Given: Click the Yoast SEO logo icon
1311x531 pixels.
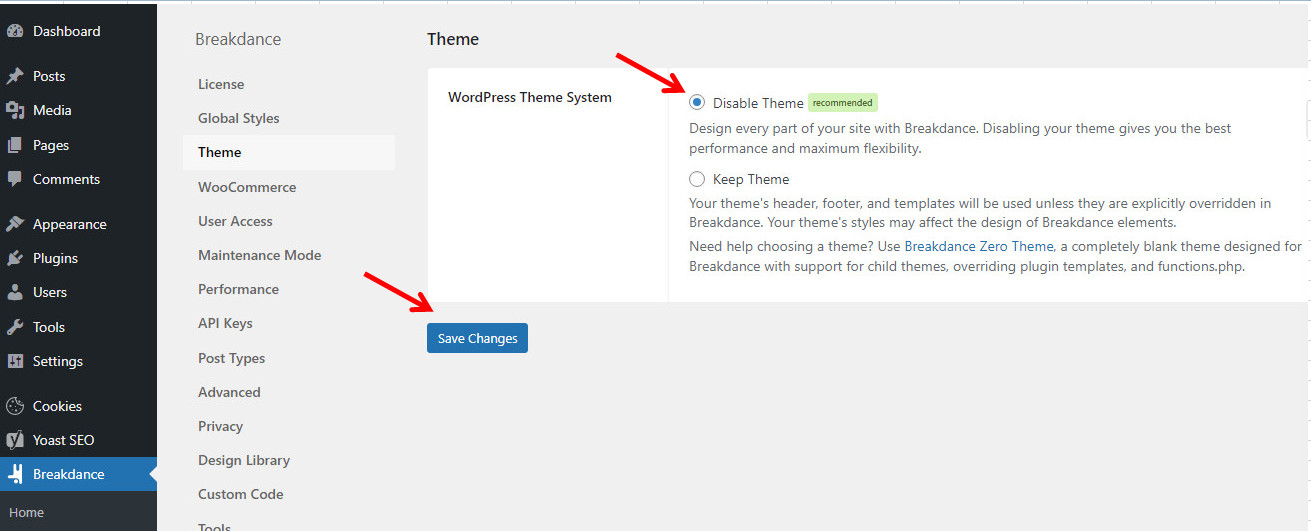Looking at the screenshot, I should click(x=15, y=440).
